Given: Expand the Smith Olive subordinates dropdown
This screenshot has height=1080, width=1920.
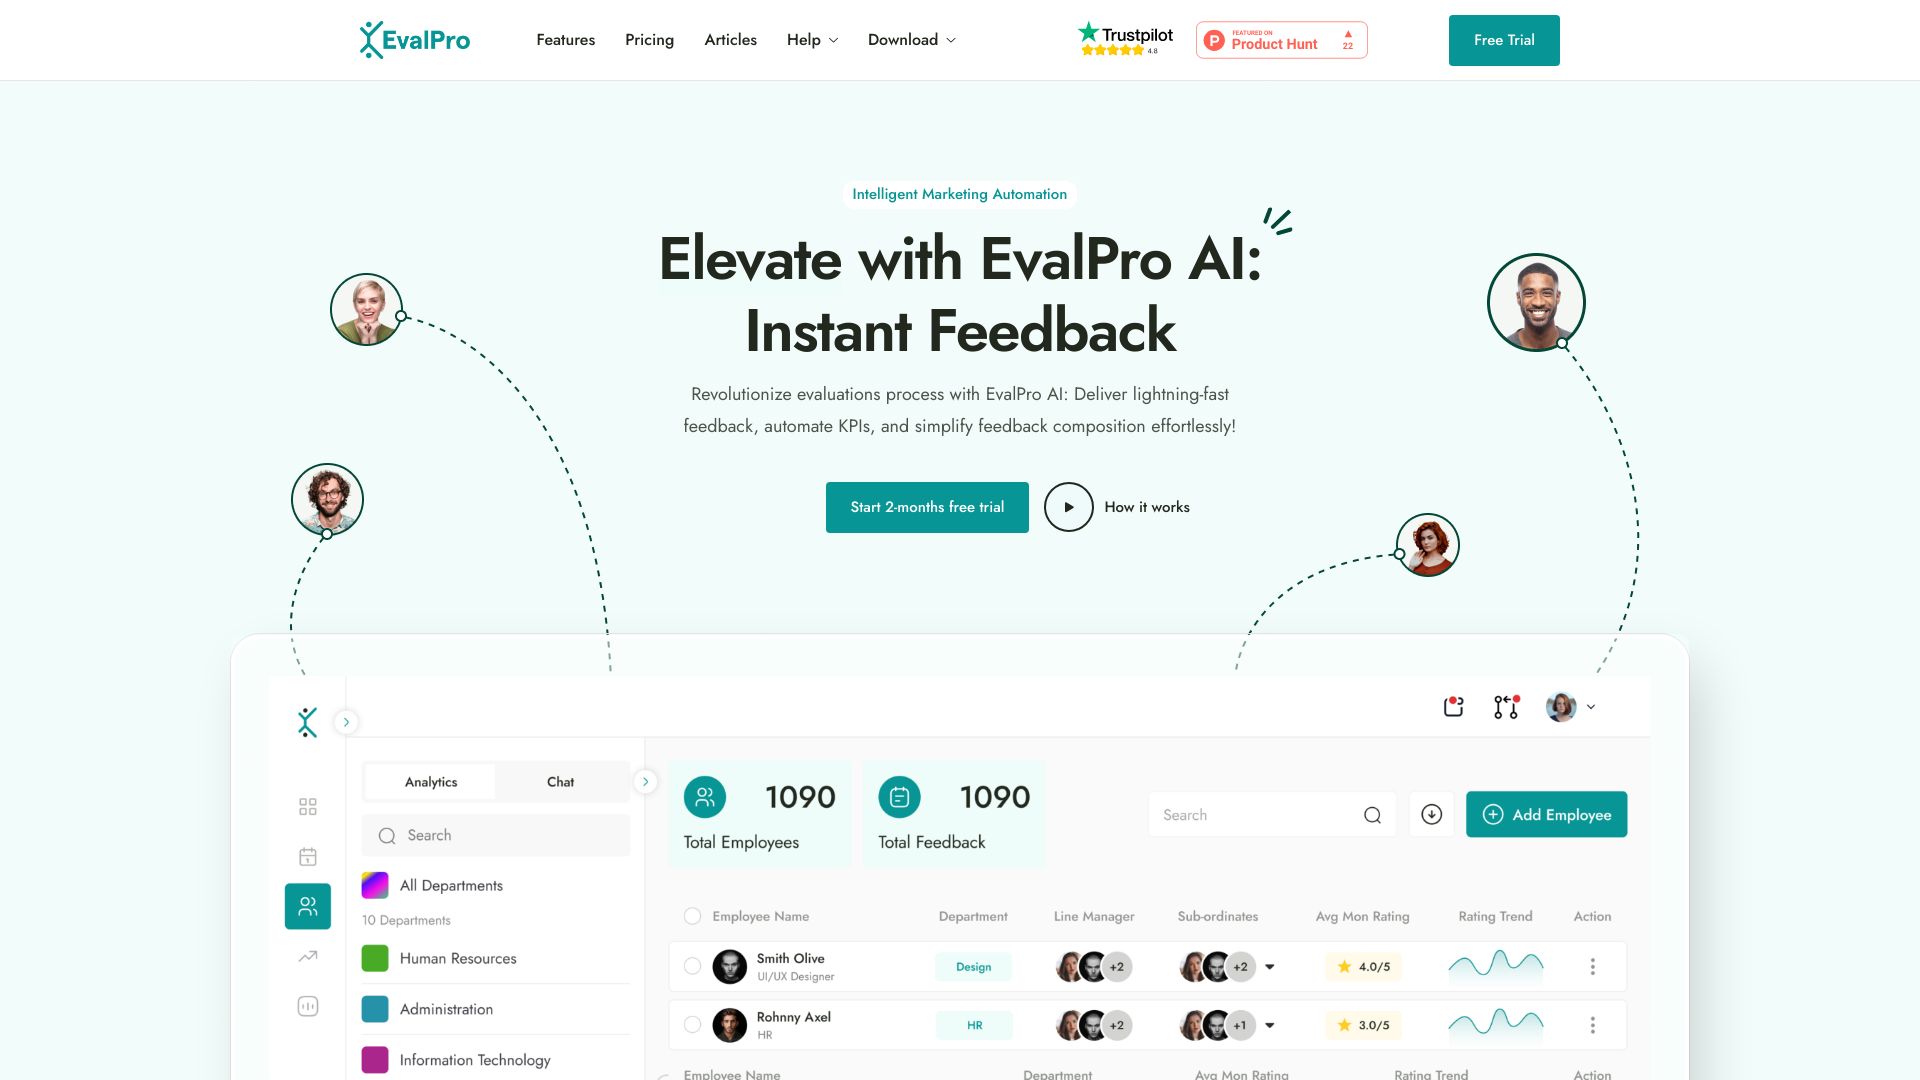Looking at the screenshot, I should [x=1270, y=967].
